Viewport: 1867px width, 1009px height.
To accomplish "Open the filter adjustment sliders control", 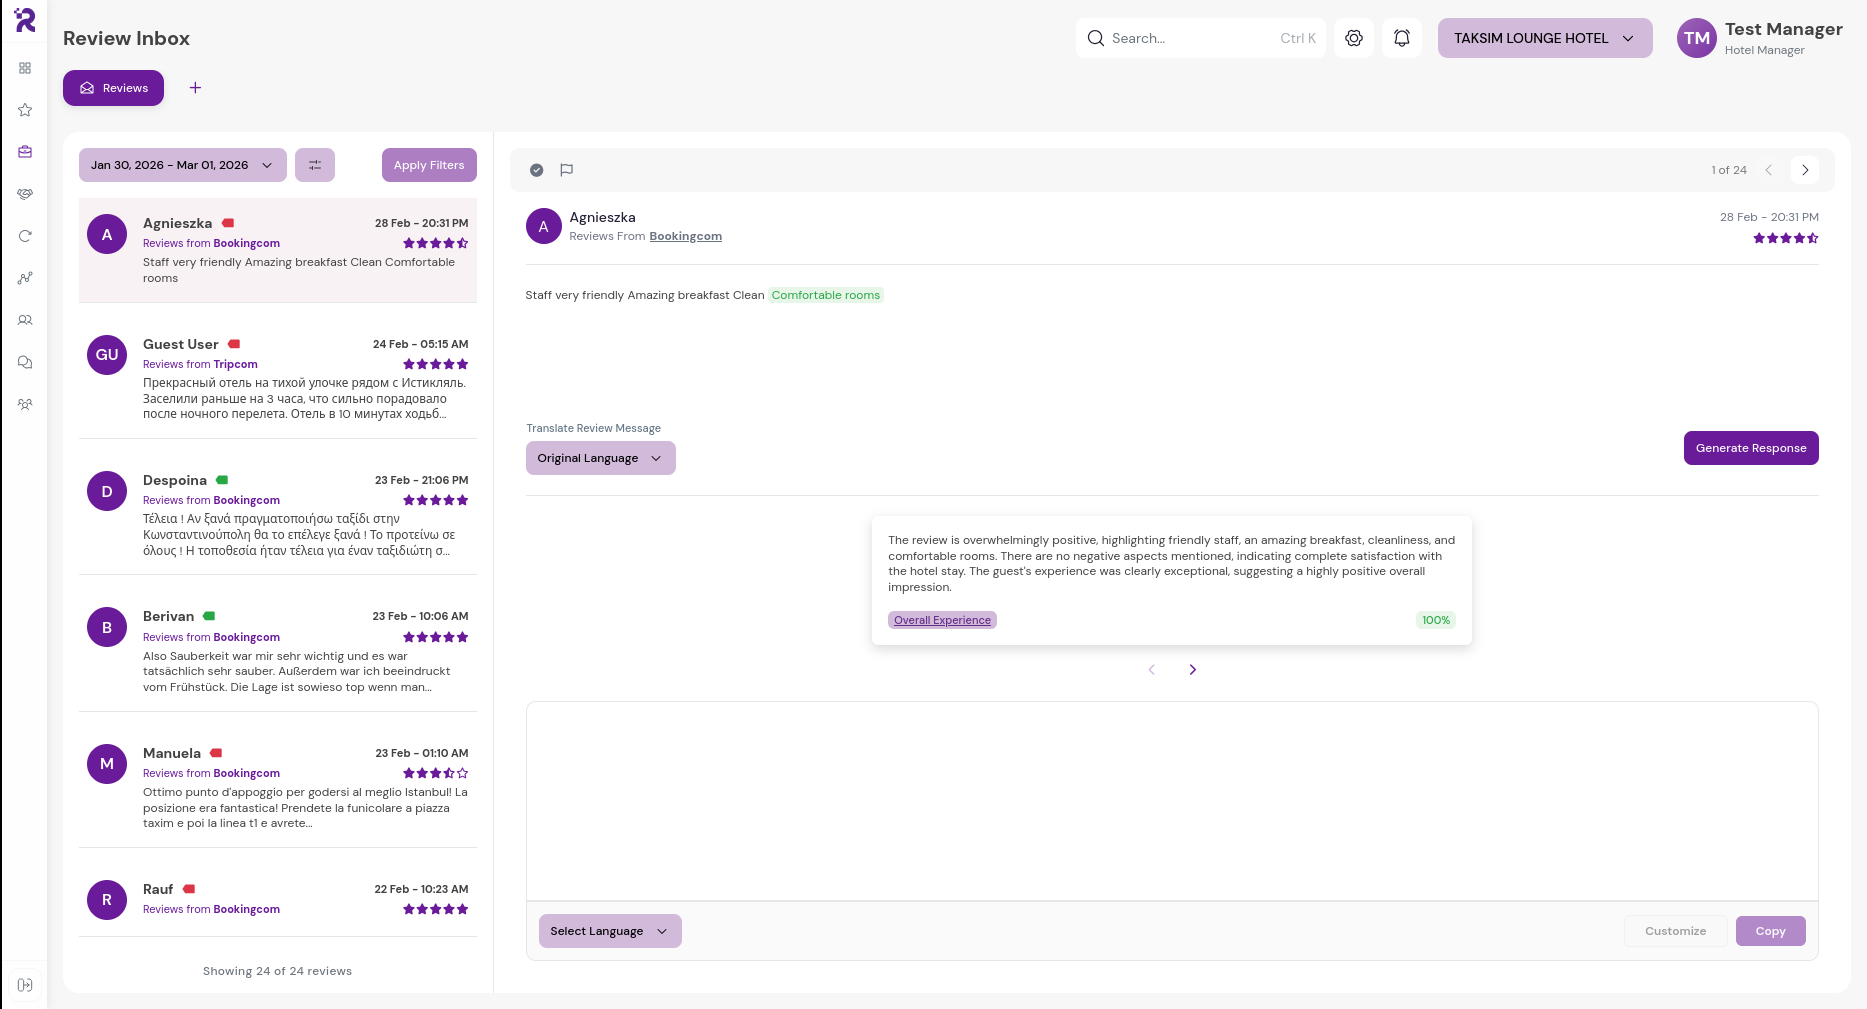I will [x=315, y=165].
